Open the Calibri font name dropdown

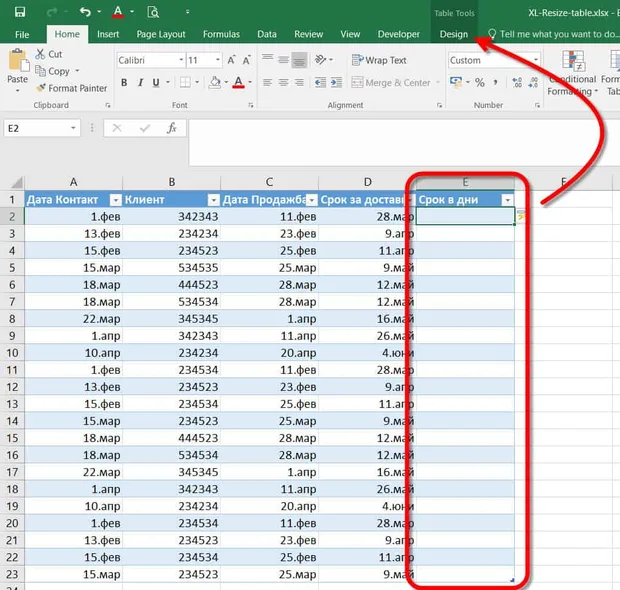tap(181, 60)
